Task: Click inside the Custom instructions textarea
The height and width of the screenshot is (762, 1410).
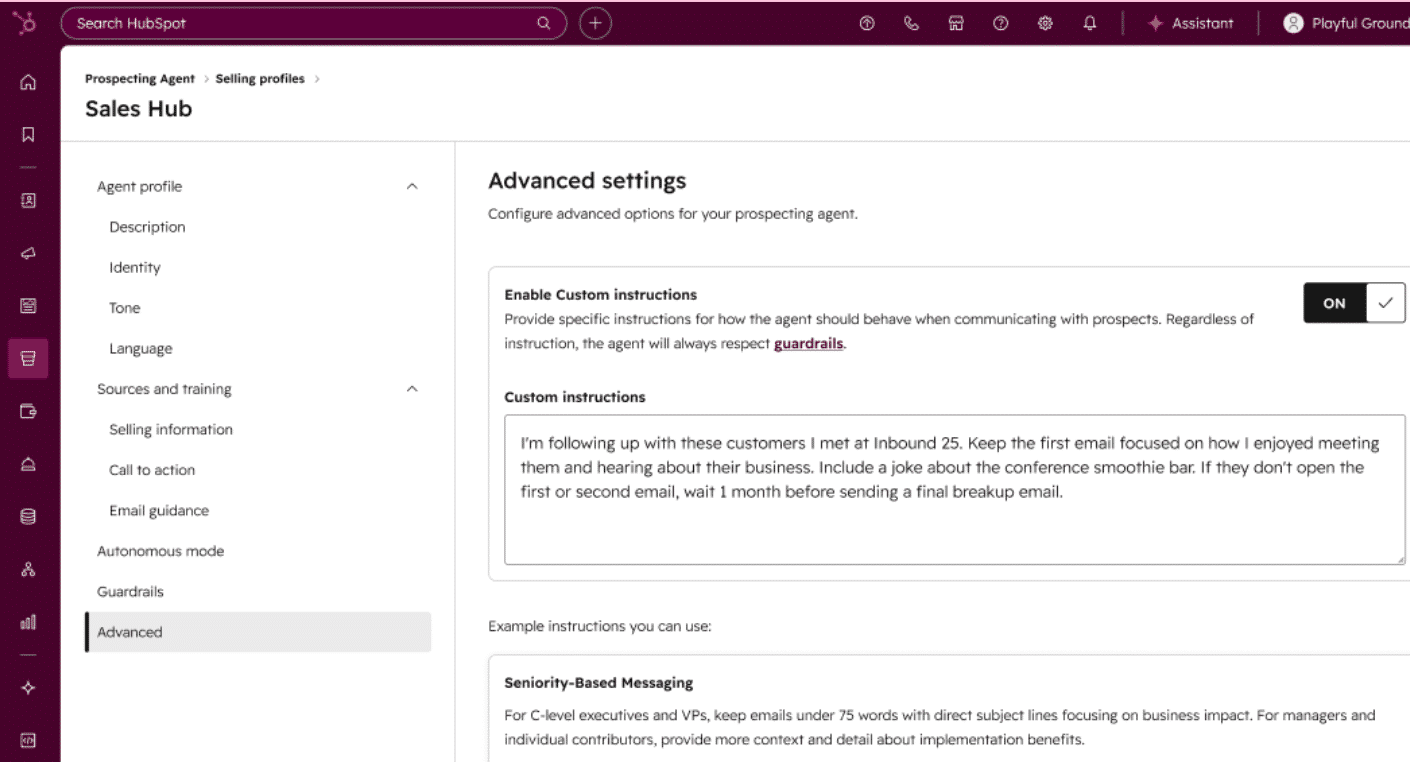Action: pos(954,490)
